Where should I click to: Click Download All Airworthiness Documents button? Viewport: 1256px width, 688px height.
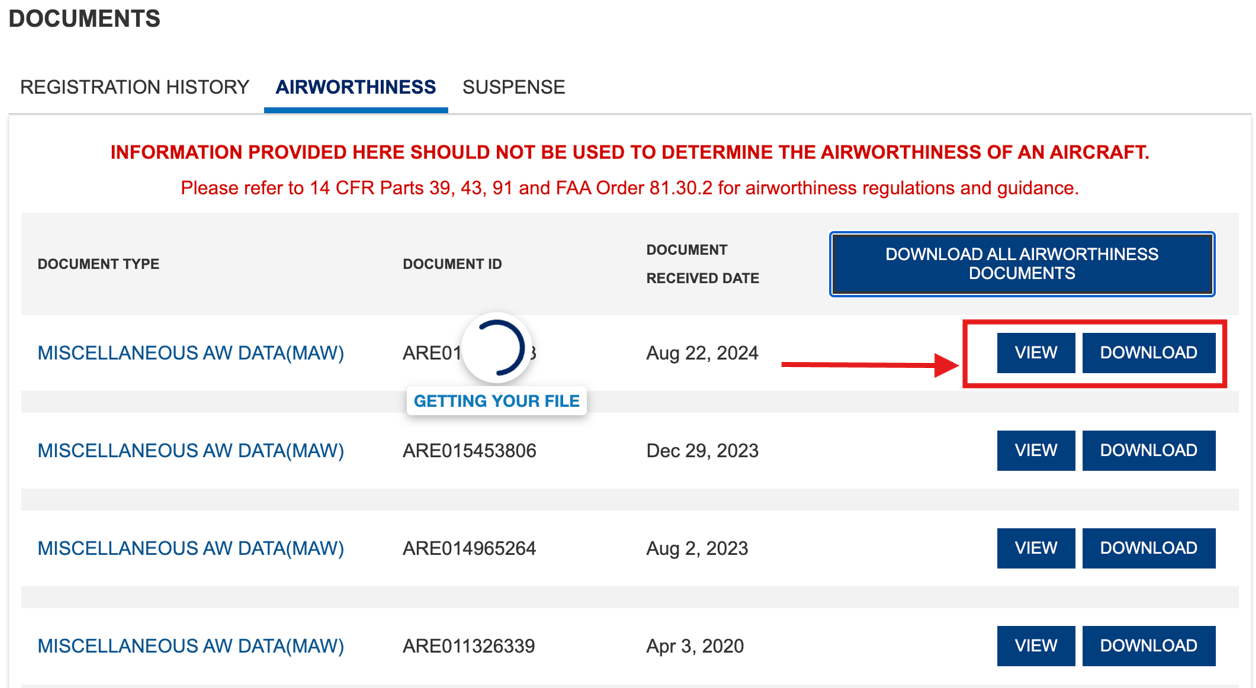pos(1021,264)
